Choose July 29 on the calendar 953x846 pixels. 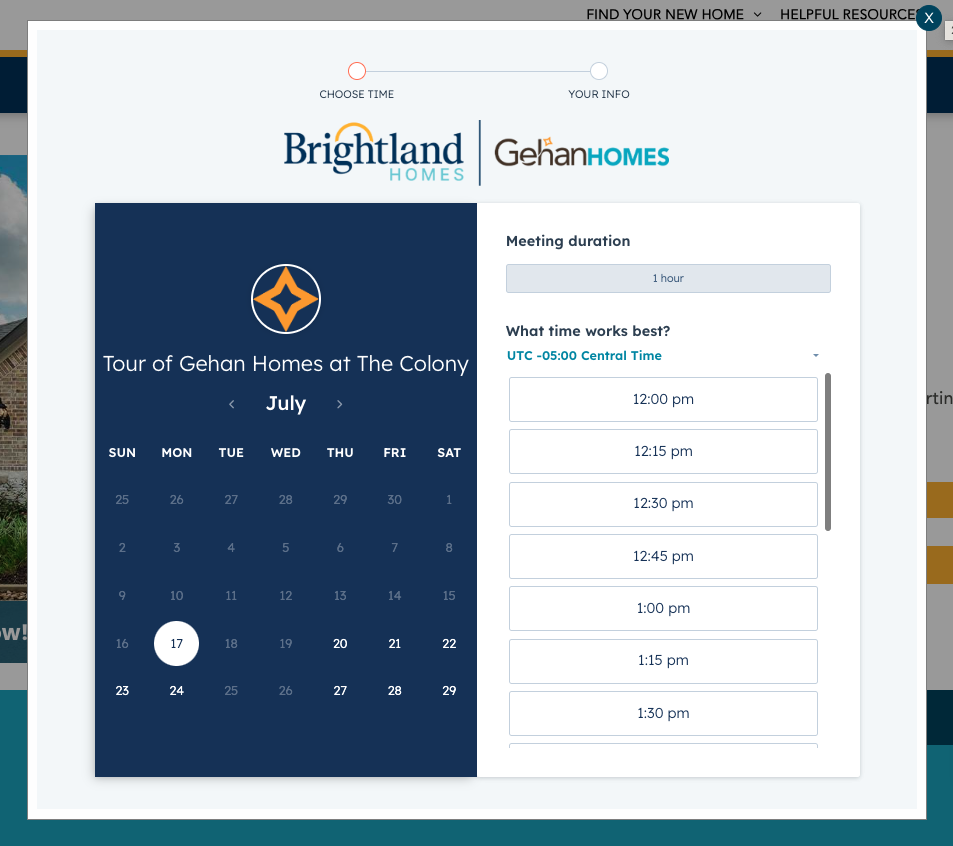tap(449, 691)
